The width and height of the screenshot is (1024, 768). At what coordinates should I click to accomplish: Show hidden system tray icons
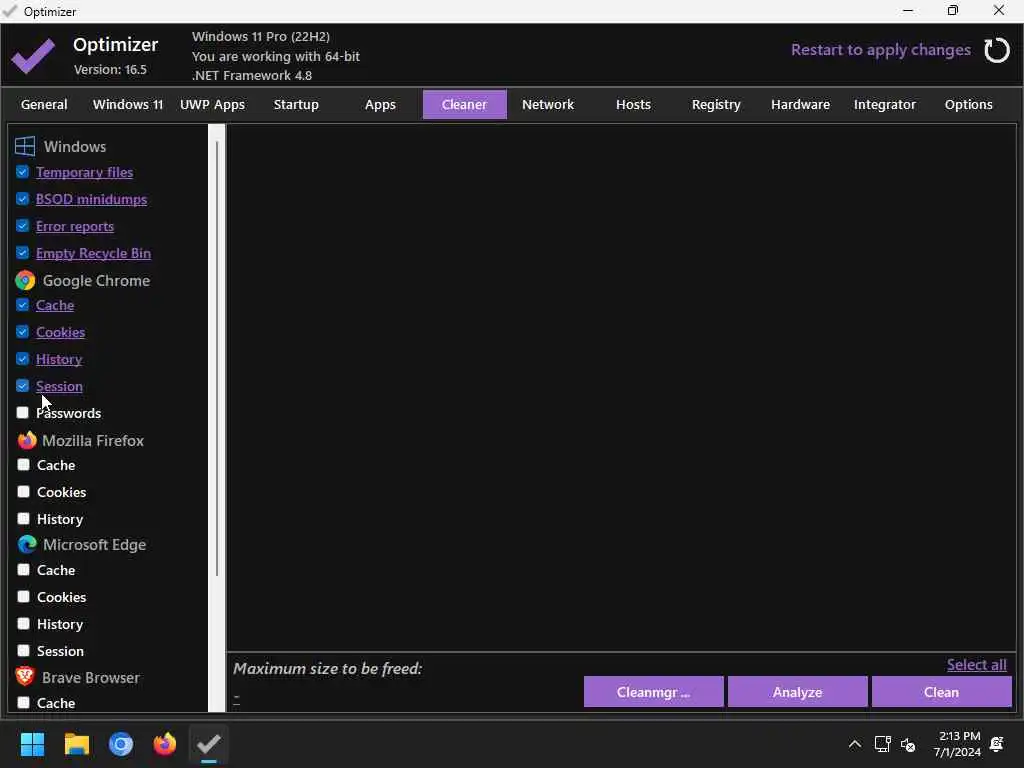tap(854, 744)
